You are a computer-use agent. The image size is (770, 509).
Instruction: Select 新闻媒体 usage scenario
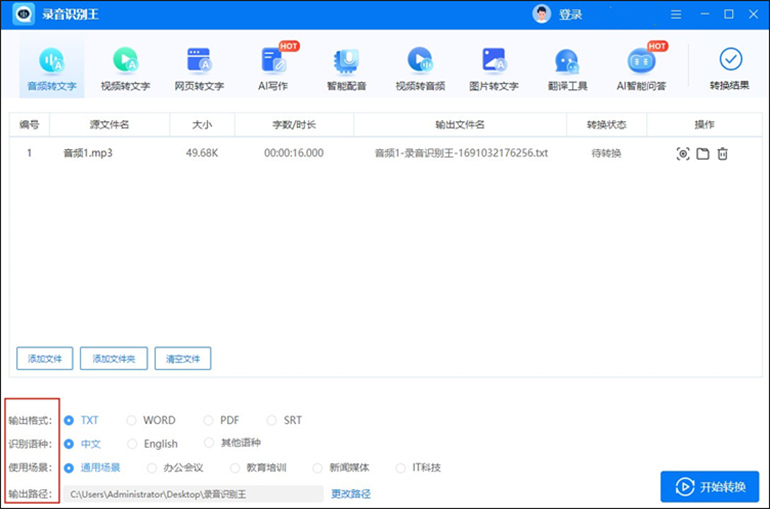[341, 468]
